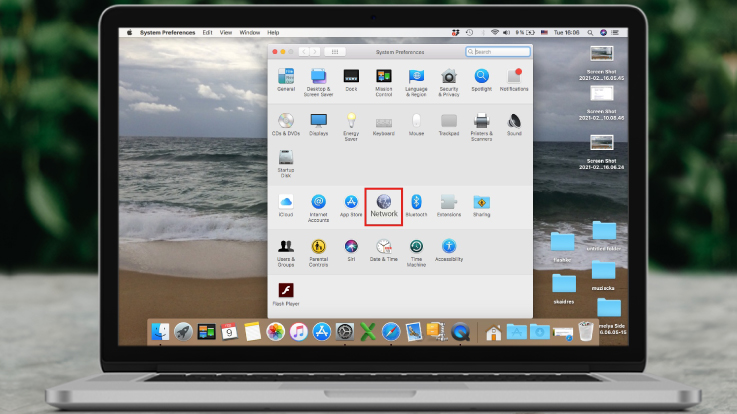Open the Sharing preferences
737x414 pixels.
(x=481, y=203)
